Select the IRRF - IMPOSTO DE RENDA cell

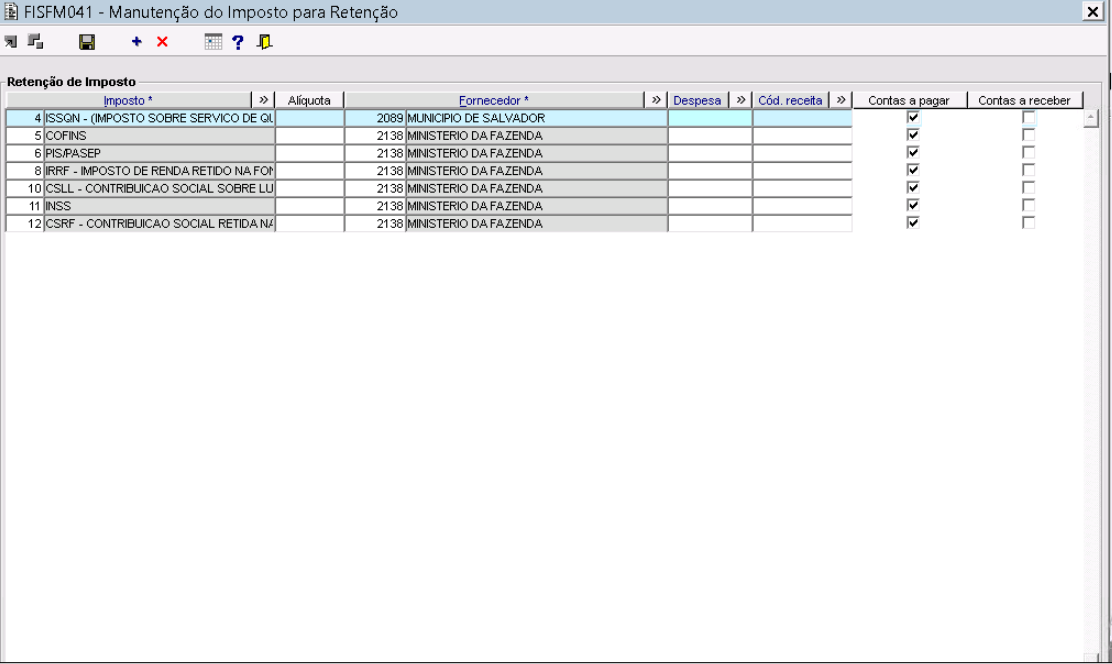[x=160, y=170]
